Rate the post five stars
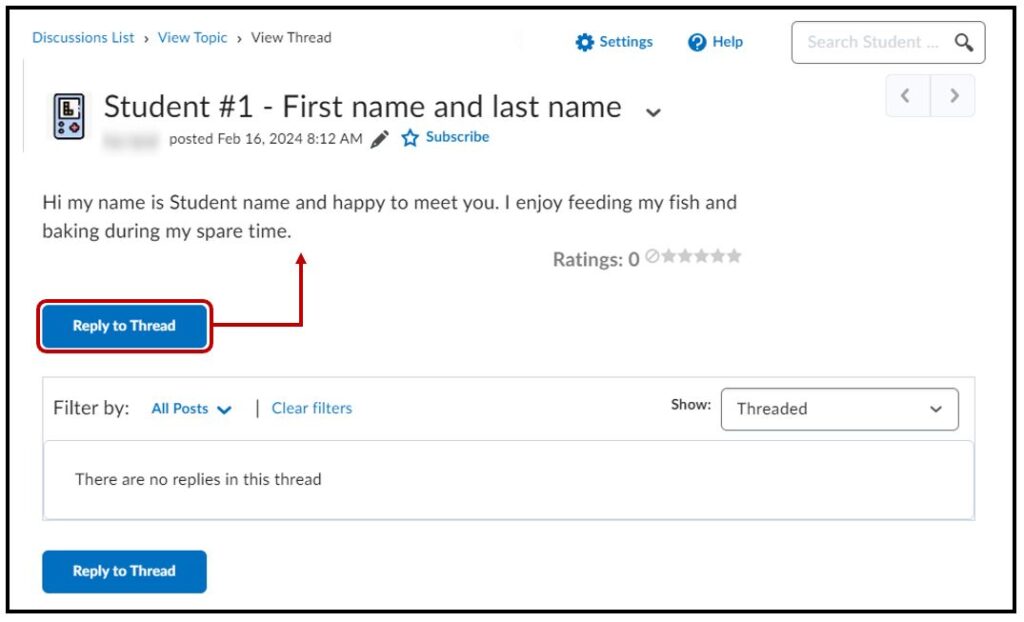1024x622 pixels. point(735,256)
